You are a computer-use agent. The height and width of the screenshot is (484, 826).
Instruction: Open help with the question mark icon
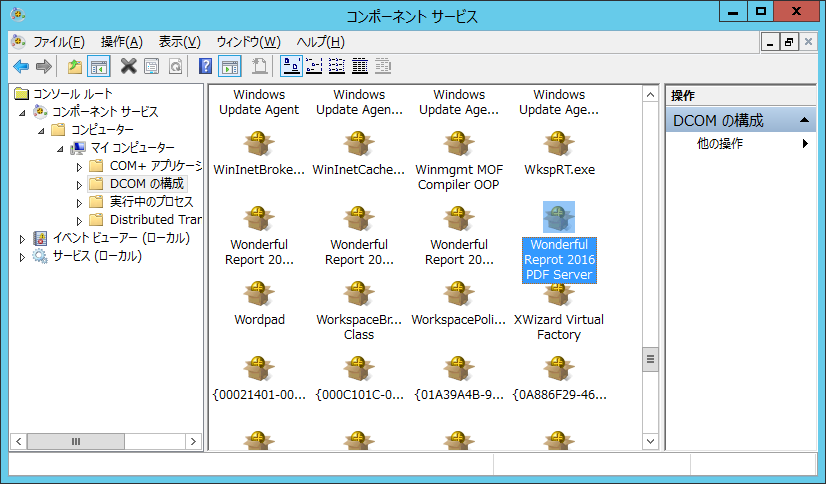[205, 66]
